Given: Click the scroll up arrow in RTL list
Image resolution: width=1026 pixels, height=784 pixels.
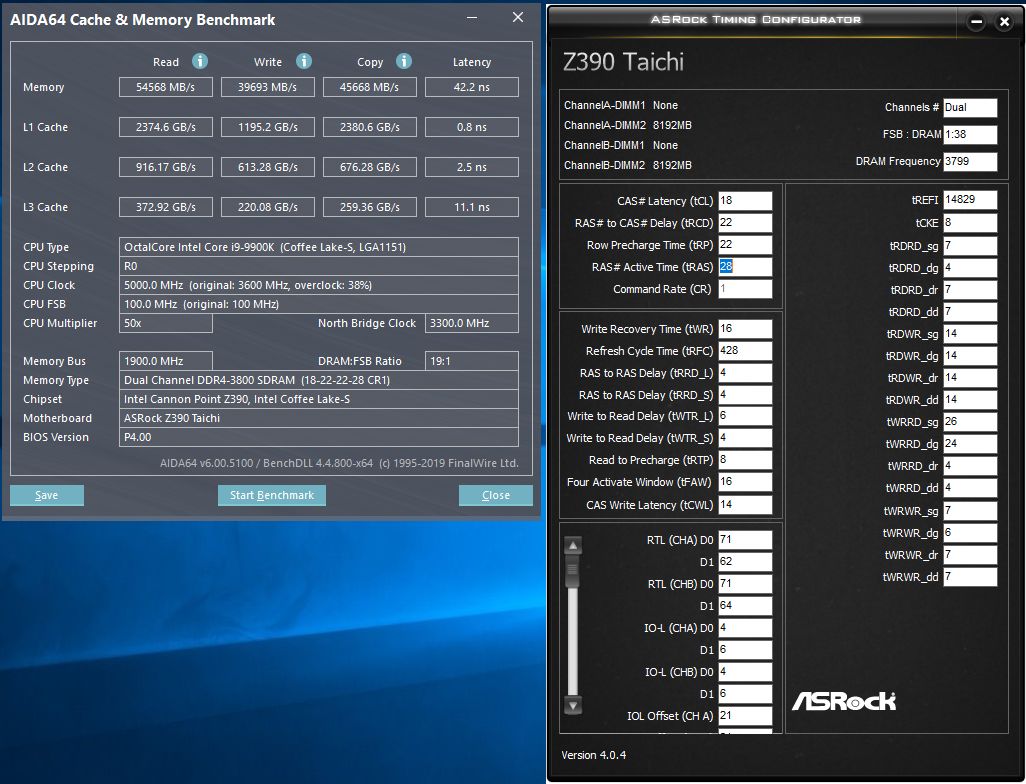Looking at the screenshot, I should tap(573, 545).
